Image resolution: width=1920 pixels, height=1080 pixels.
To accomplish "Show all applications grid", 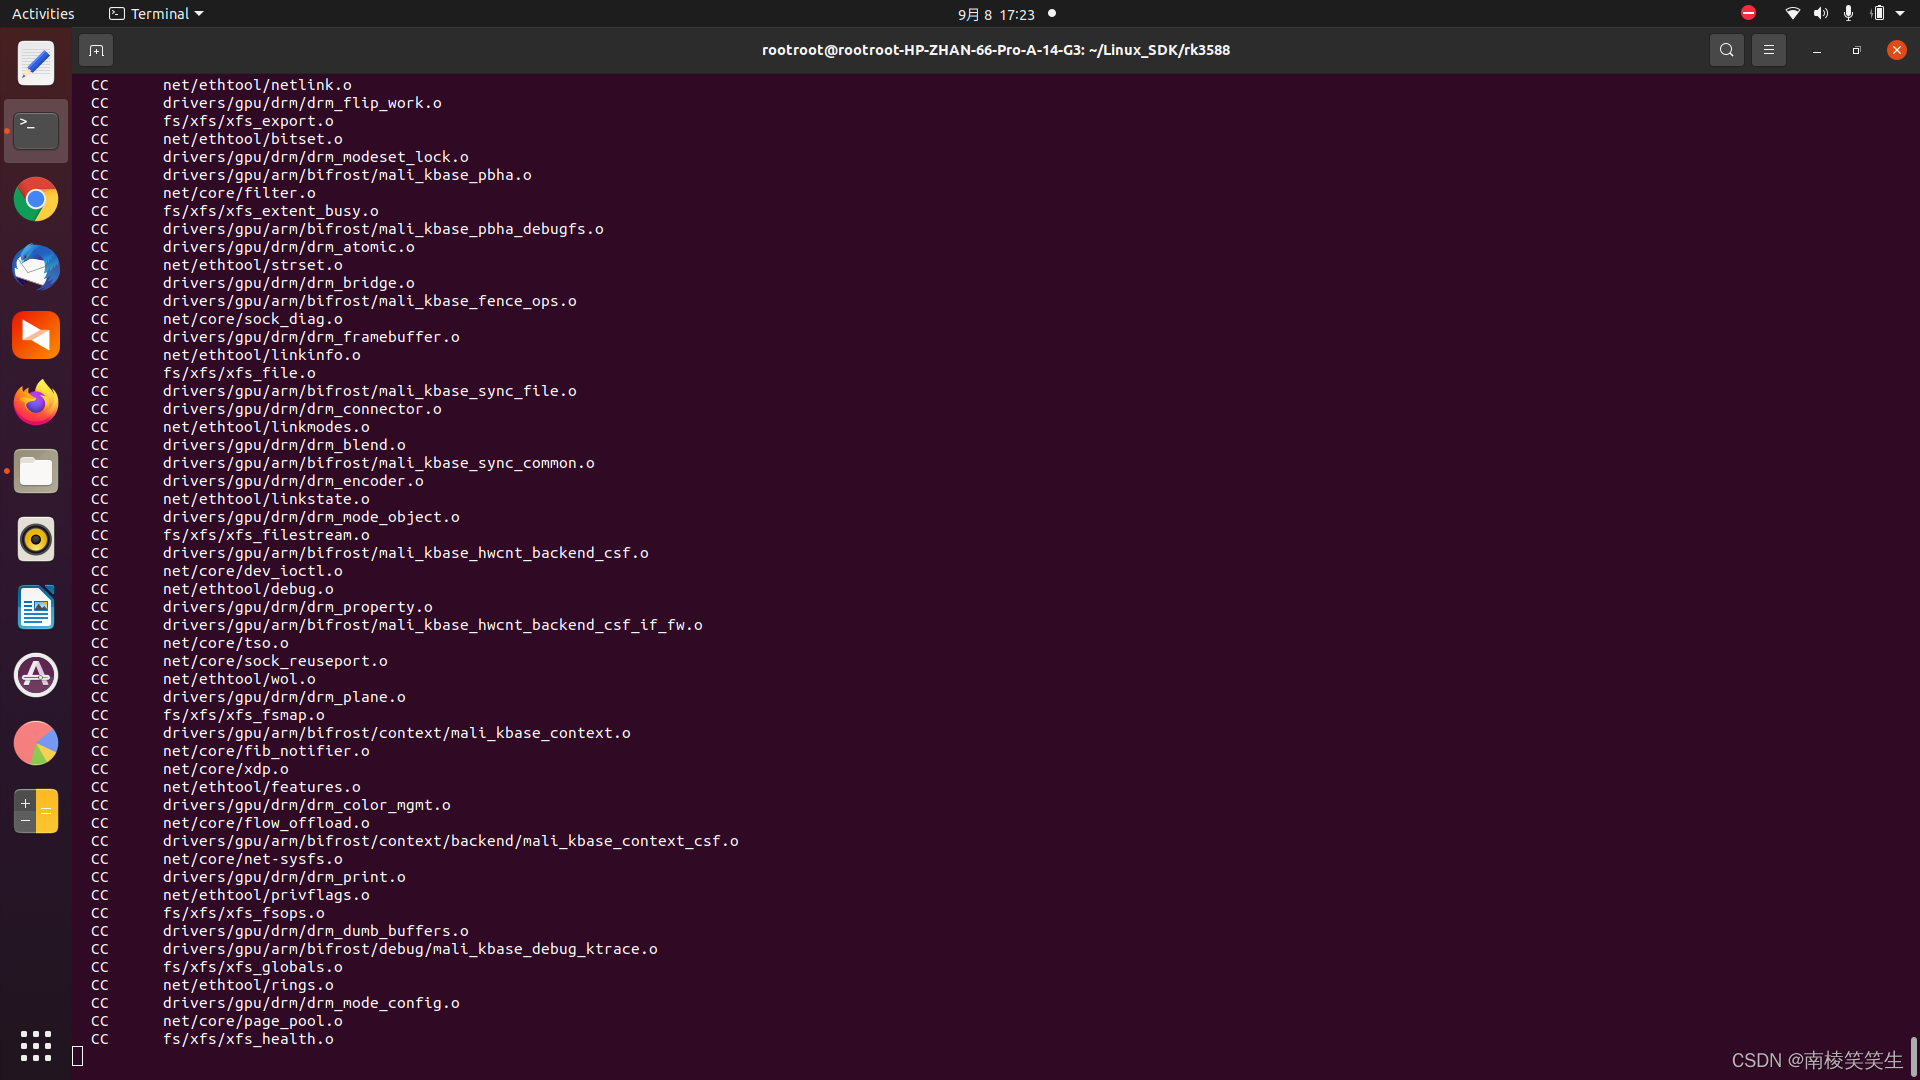I will coord(36,1046).
